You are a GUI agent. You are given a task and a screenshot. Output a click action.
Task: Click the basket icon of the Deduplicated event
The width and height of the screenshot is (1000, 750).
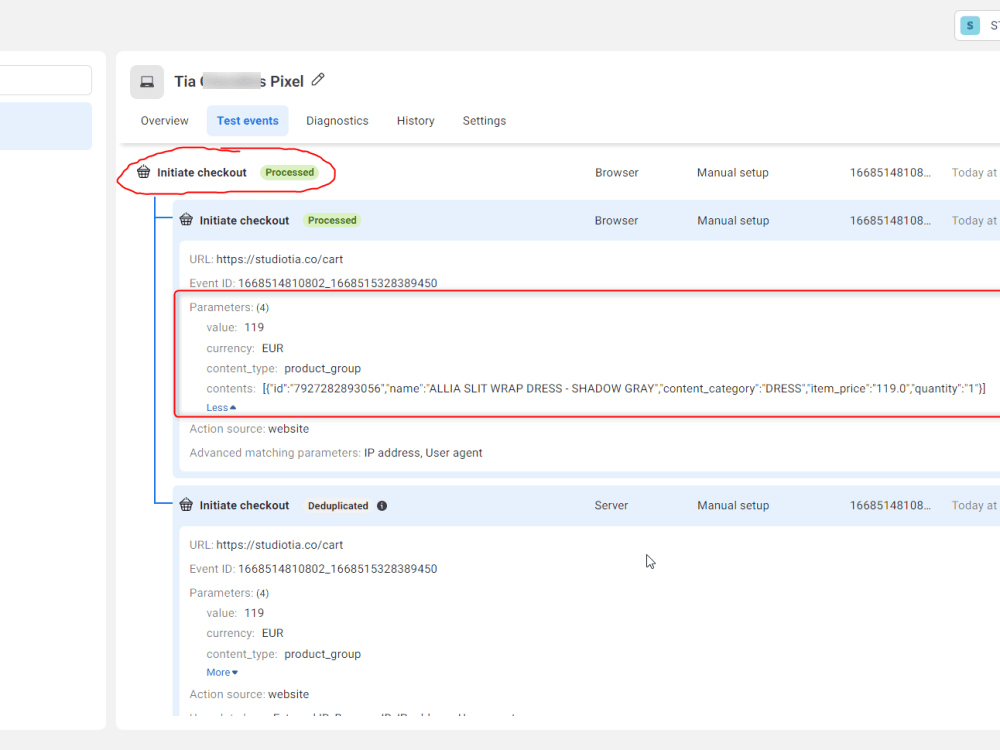pos(186,504)
